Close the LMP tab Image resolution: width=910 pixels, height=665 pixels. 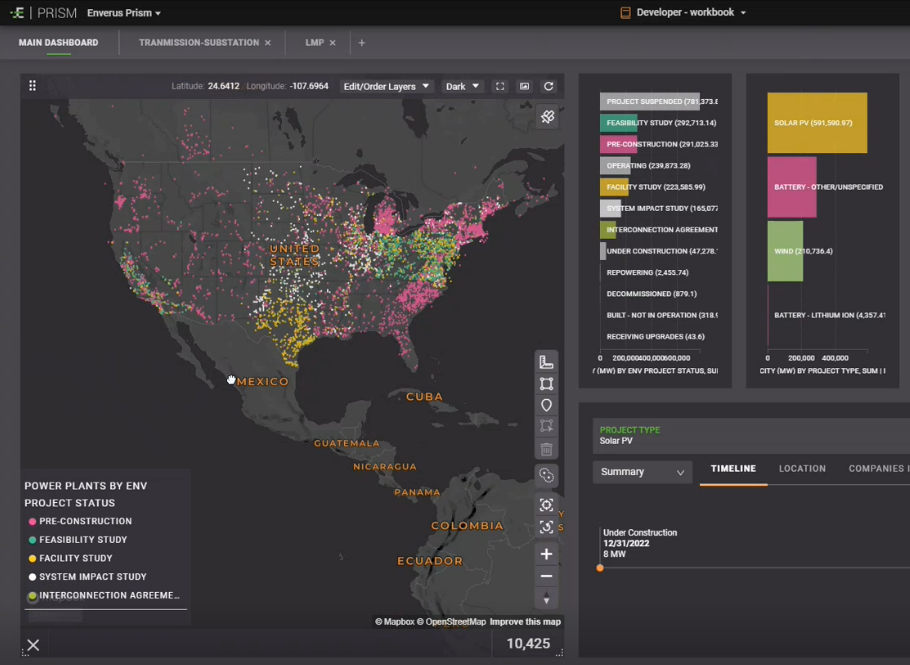pos(332,43)
